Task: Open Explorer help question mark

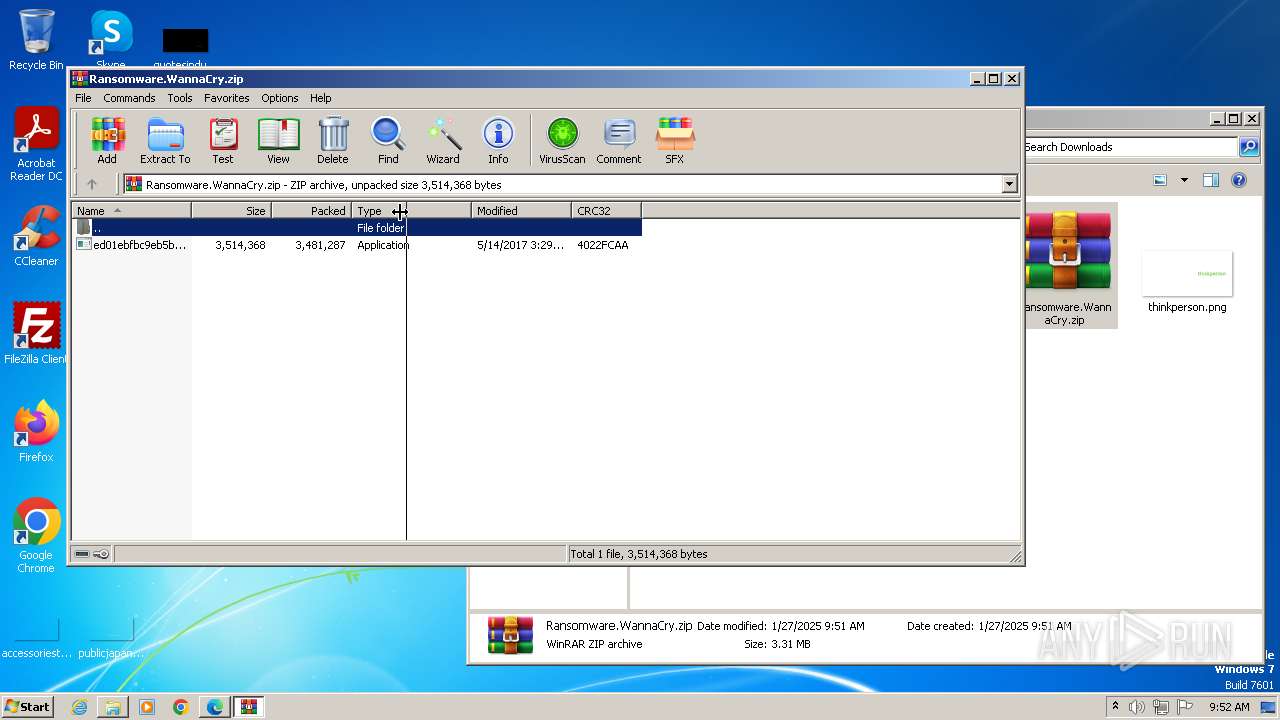Action: click(1239, 180)
